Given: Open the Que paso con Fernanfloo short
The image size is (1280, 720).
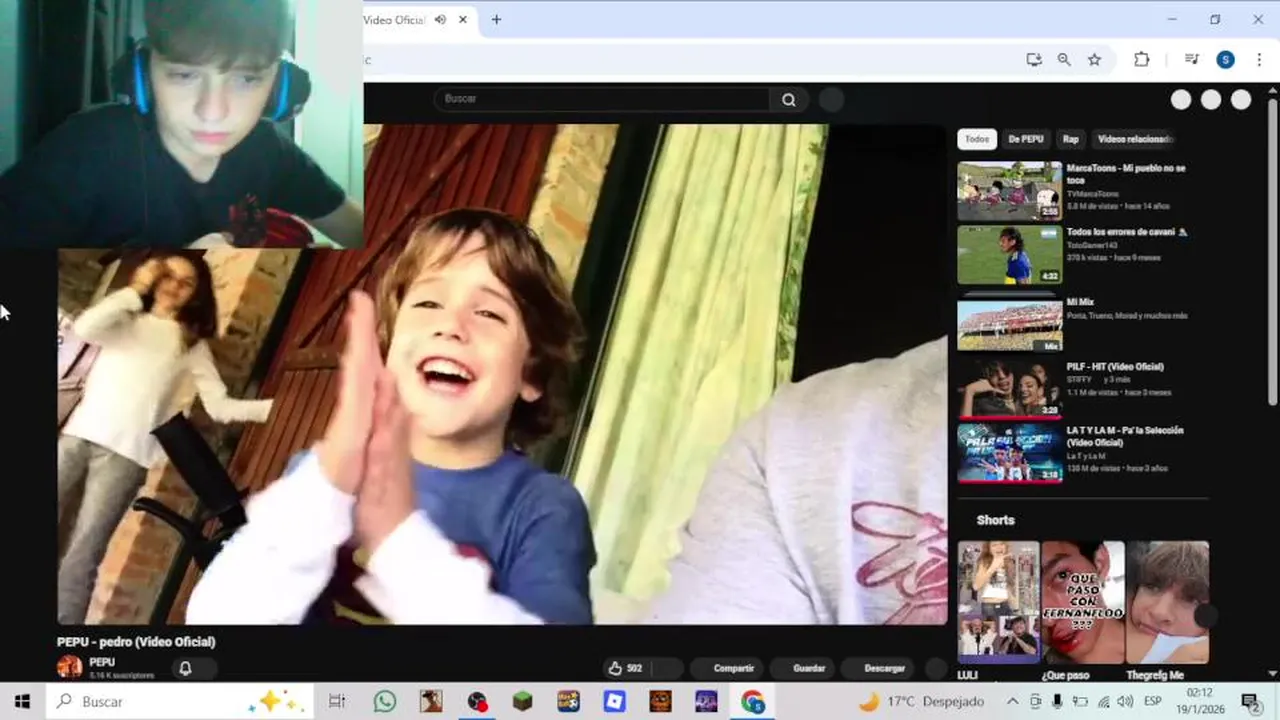Looking at the screenshot, I should 1083,602.
